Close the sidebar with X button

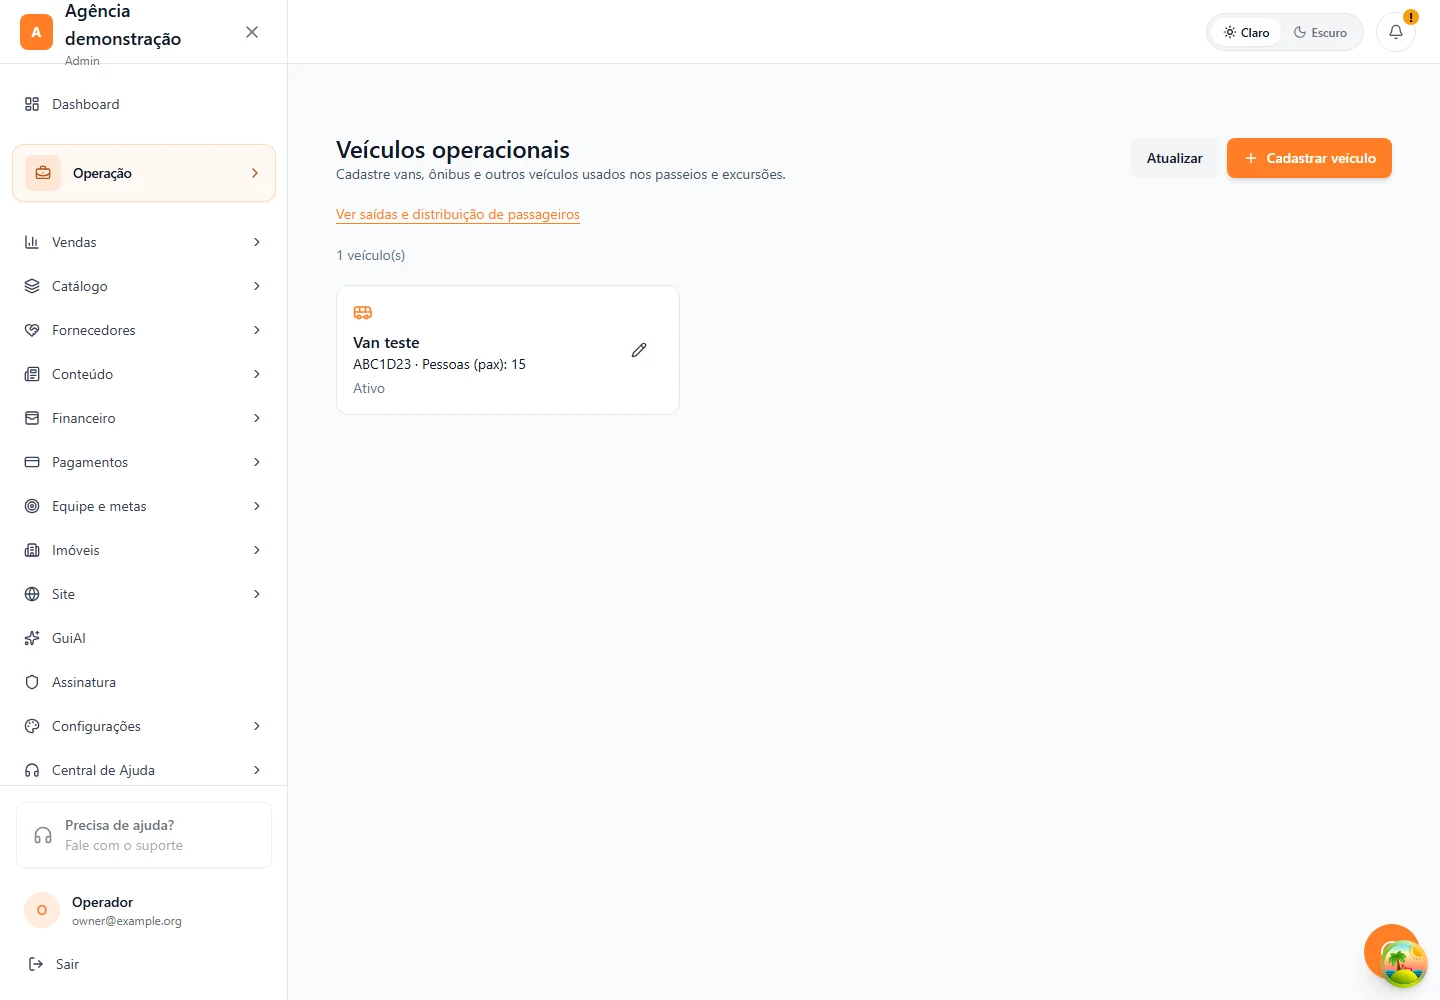click(252, 32)
